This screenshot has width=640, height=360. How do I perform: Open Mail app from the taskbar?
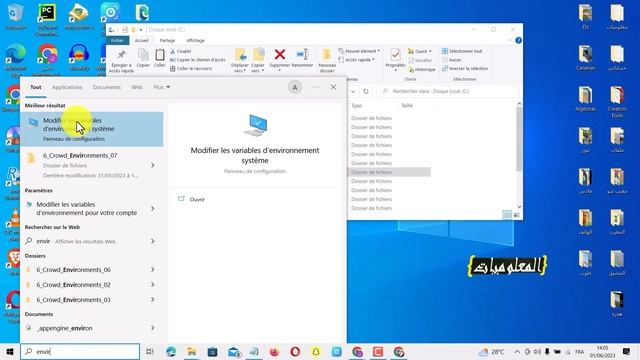click(x=233, y=351)
